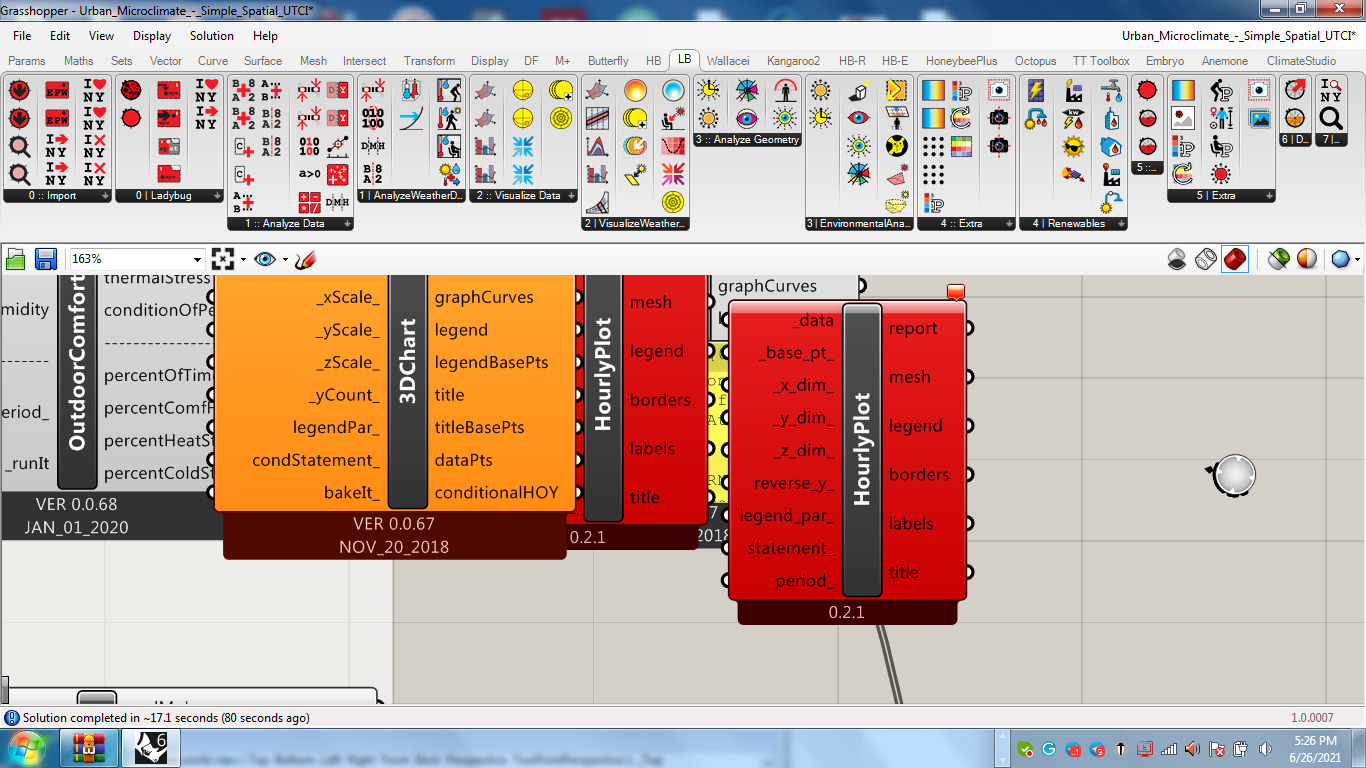
Task: Toggle the wireframe preview mode icon
Action: [1207, 259]
